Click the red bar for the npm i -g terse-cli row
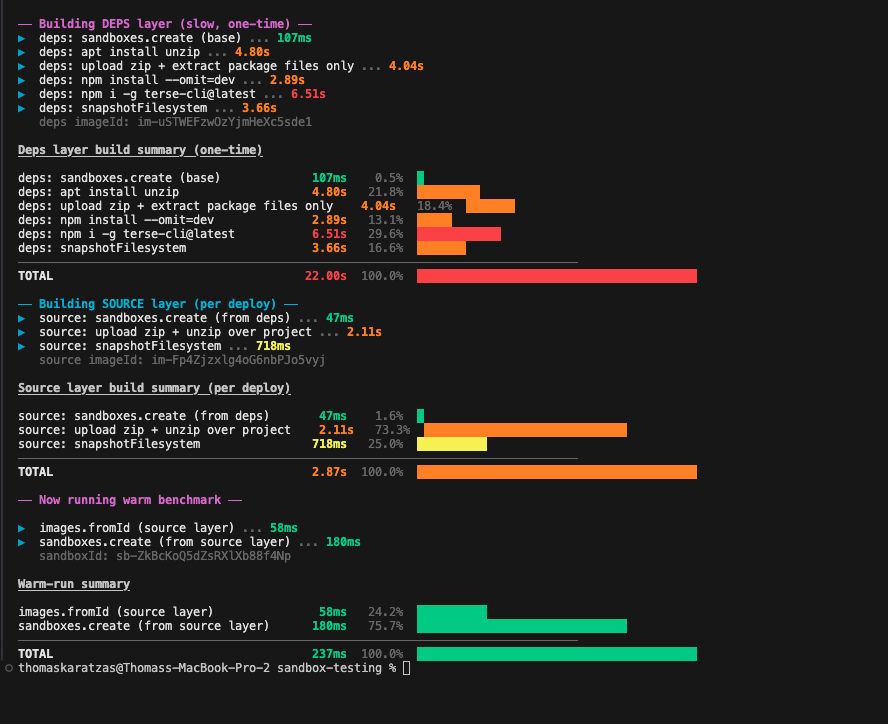Image resolution: width=888 pixels, height=724 pixels. click(x=459, y=234)
